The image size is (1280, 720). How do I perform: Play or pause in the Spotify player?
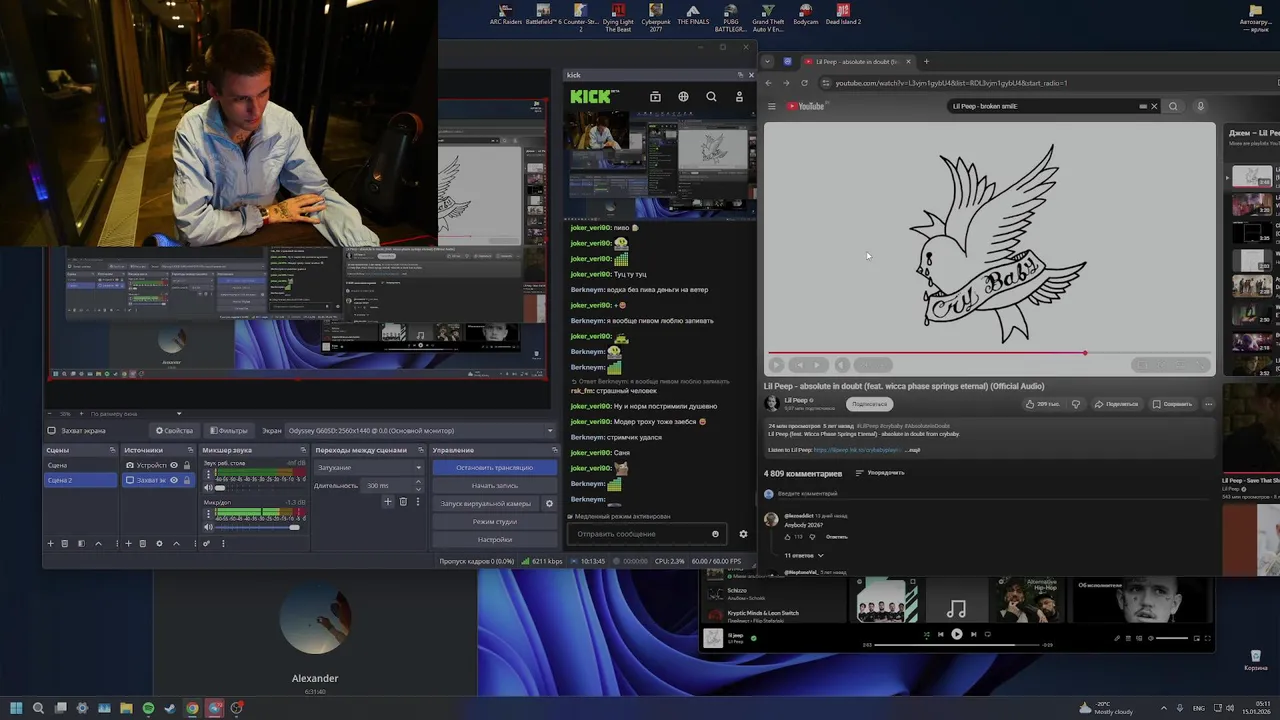pyautogui.click(x=957, y=634)
